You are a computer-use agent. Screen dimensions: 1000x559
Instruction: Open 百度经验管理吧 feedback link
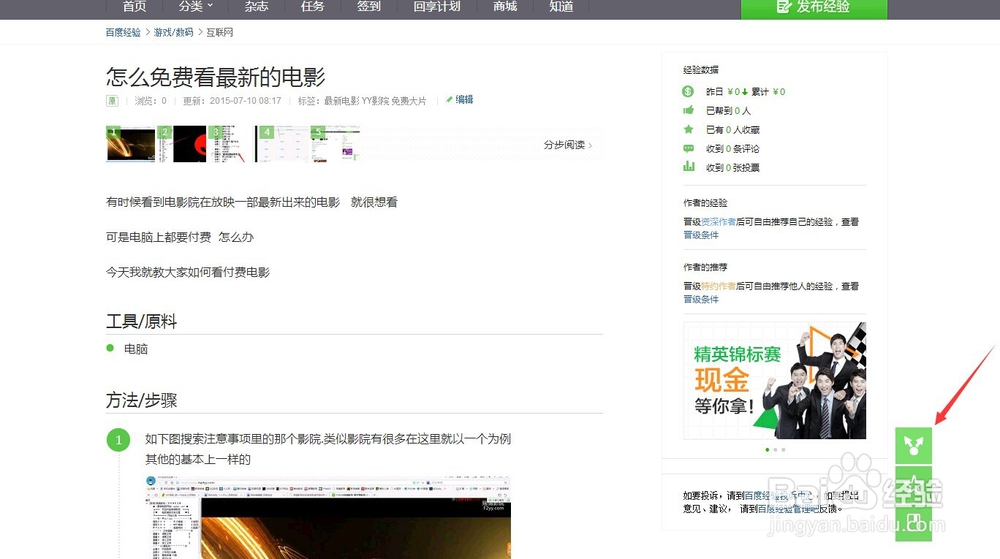788,509
